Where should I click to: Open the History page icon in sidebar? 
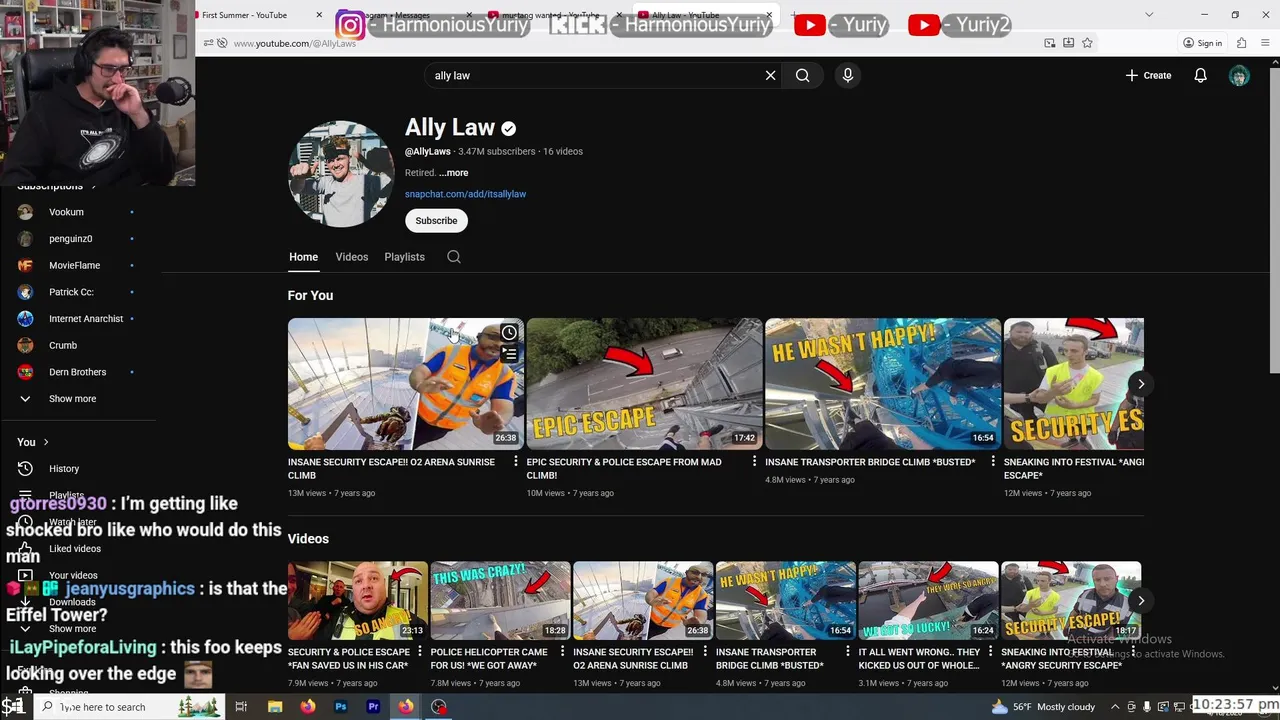coord(25,468)
